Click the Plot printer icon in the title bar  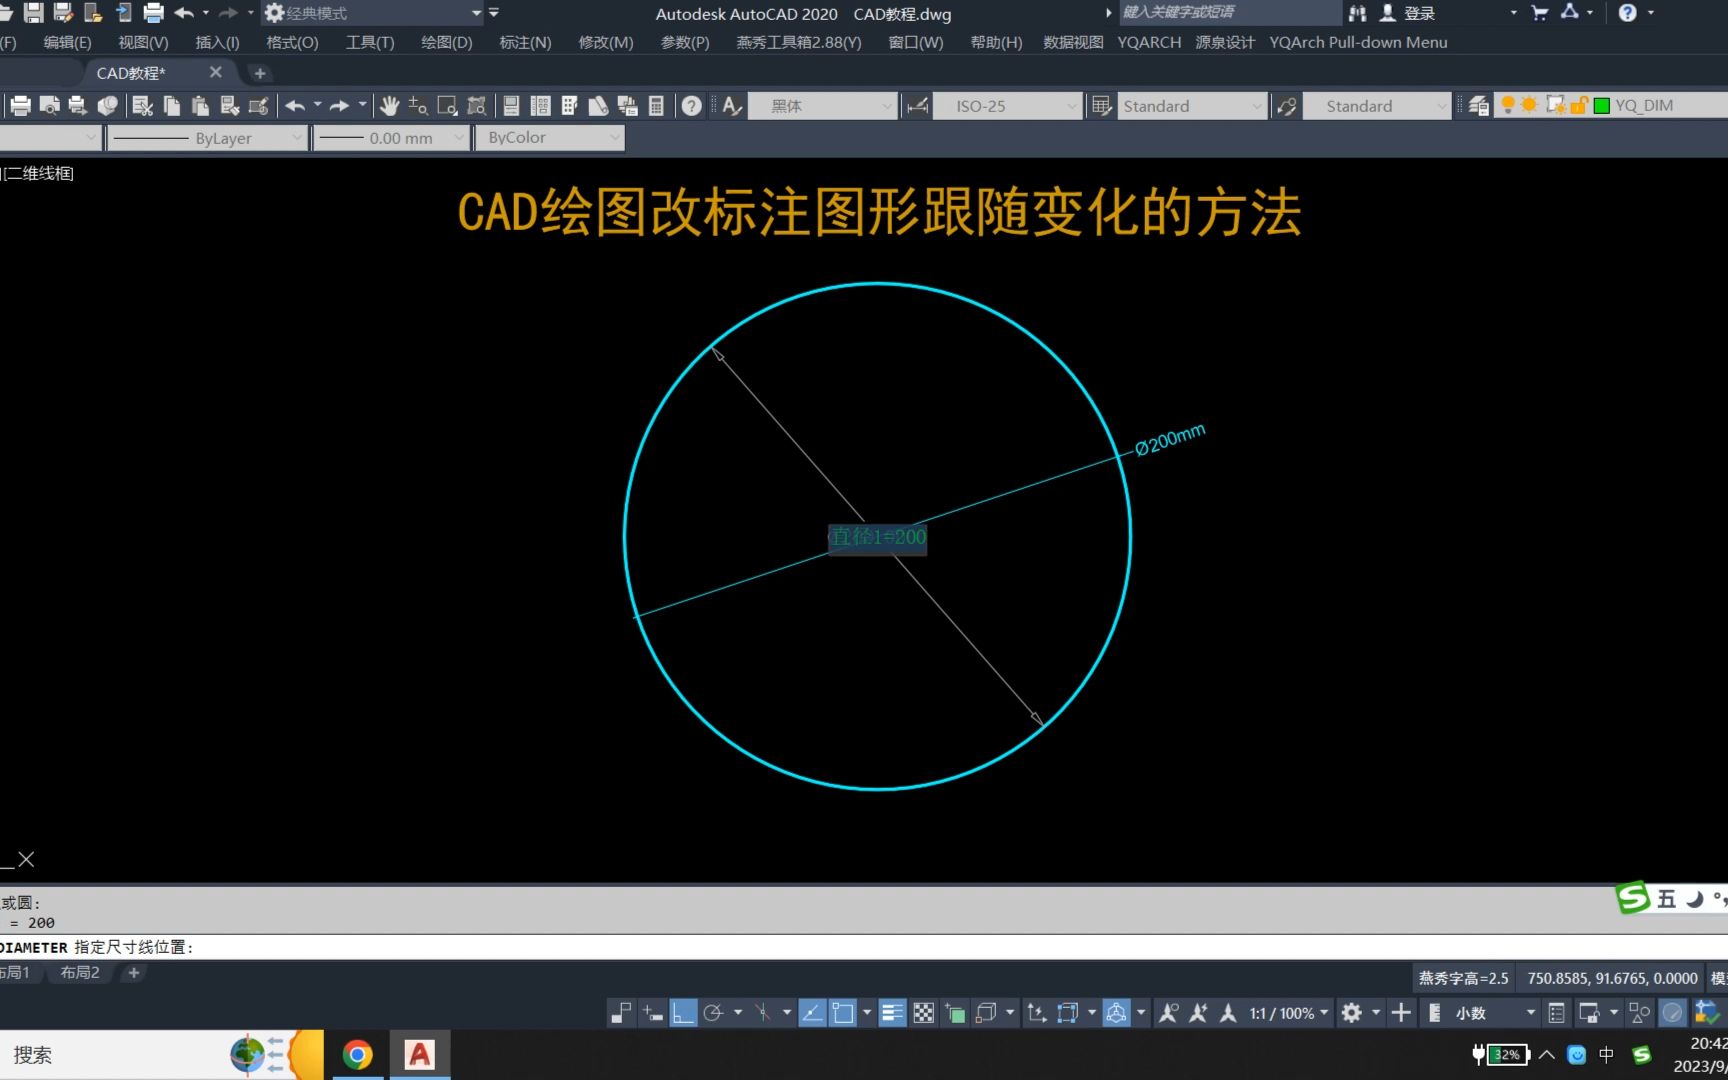coord(153,13)
